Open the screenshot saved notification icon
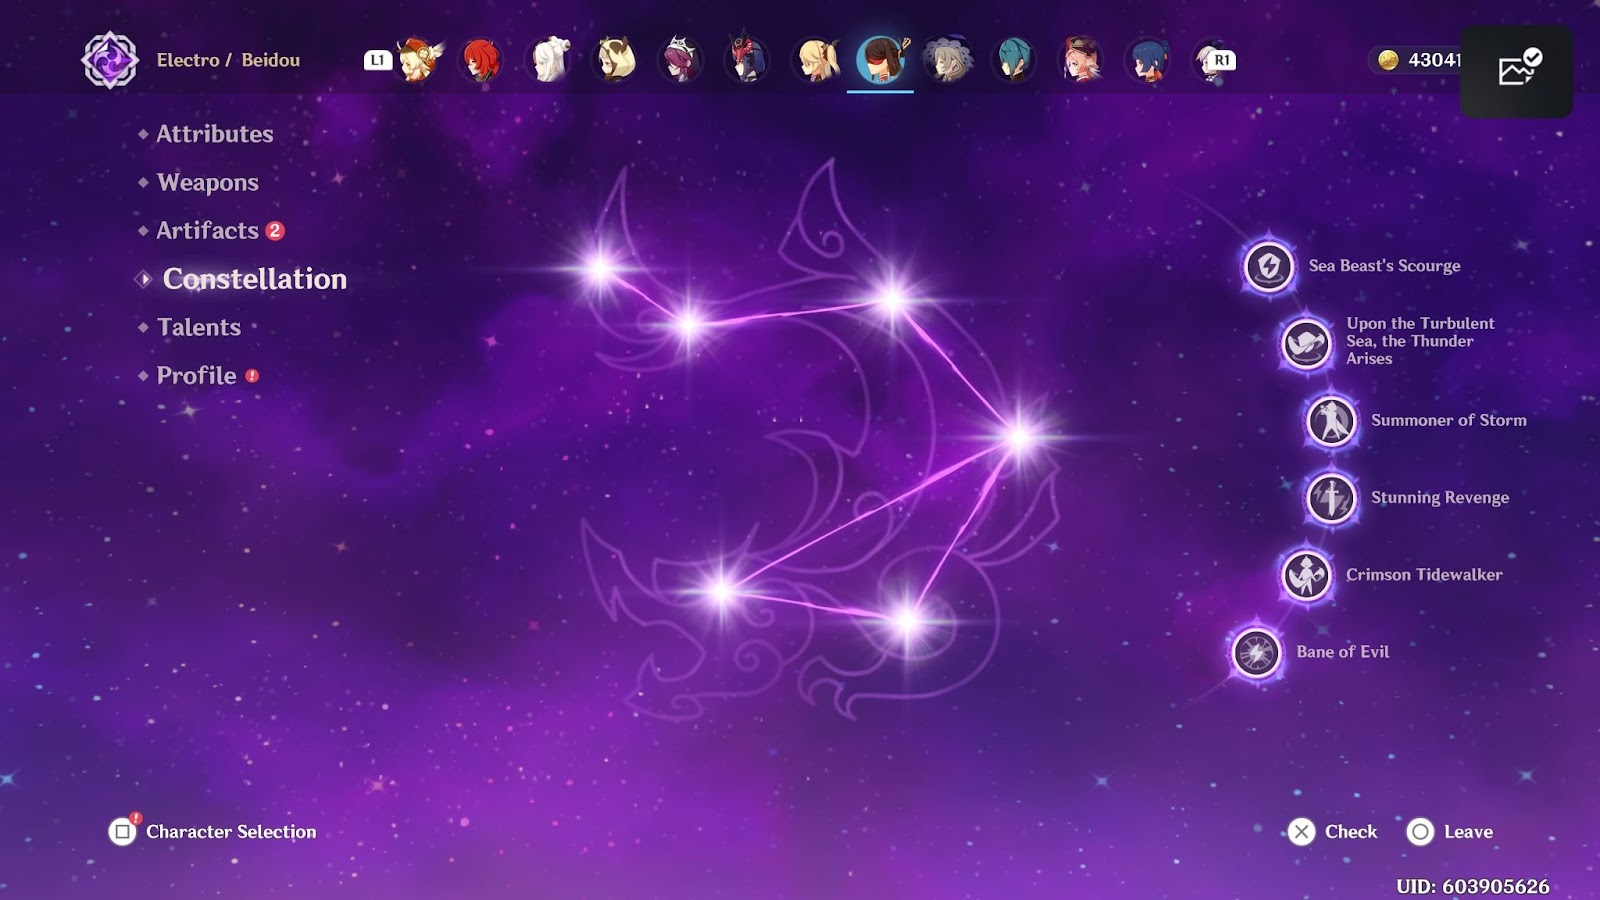The width and height of the screenshot is (1600, 900). click(x=1518, y=69)
